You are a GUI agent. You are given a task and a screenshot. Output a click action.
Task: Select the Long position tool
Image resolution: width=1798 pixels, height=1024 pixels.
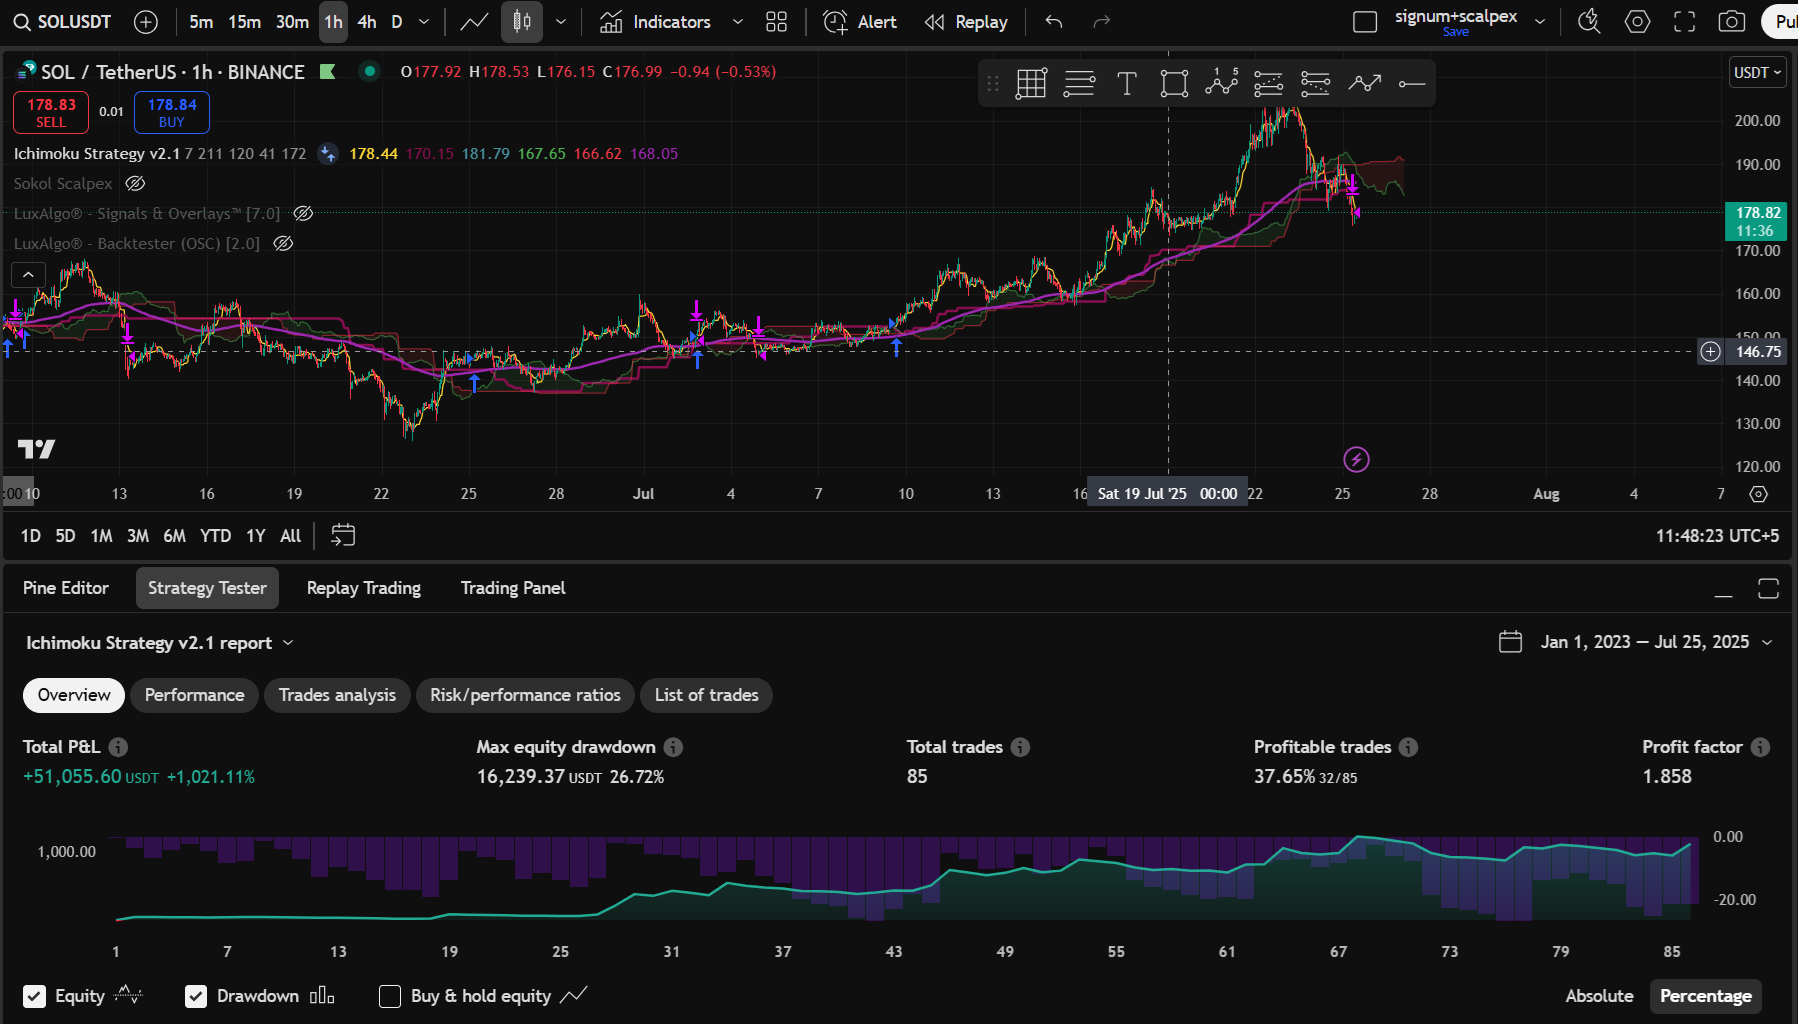pyautogui.click(x=1268, y=84)
